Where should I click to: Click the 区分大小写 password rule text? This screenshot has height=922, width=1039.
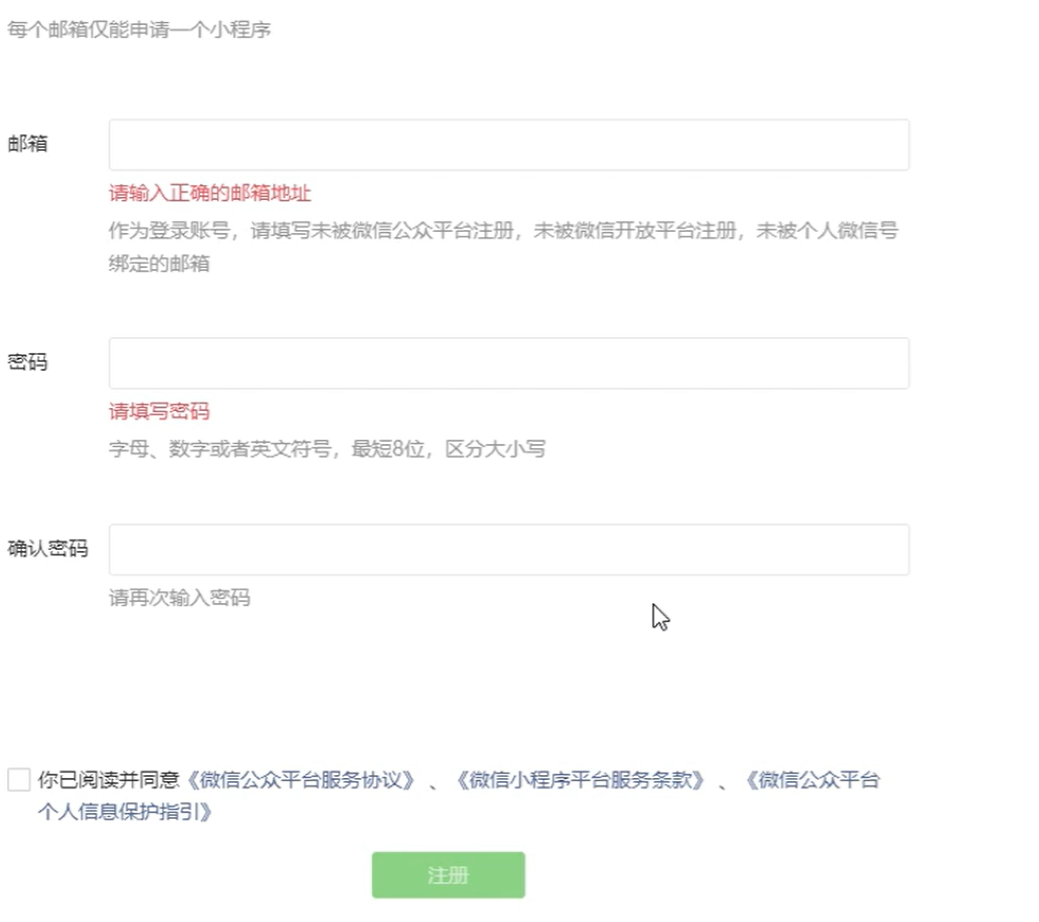pos(496,449)
